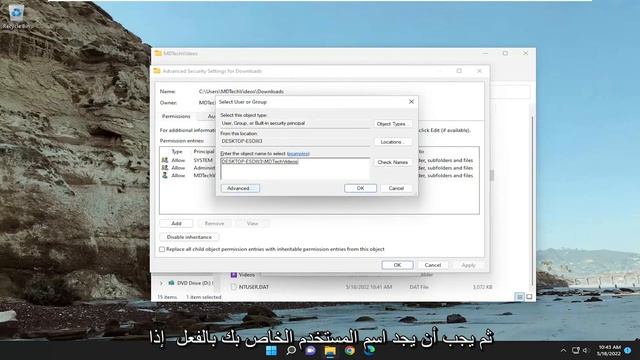Click Apply in Advanced Security Settings
The height and width of the screenshot is (360, 640).
pos(468,265)
